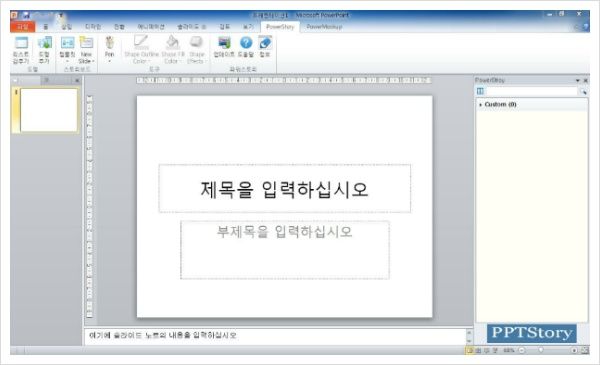
Task: Fit the slide to current window
Action: [585, 350]
